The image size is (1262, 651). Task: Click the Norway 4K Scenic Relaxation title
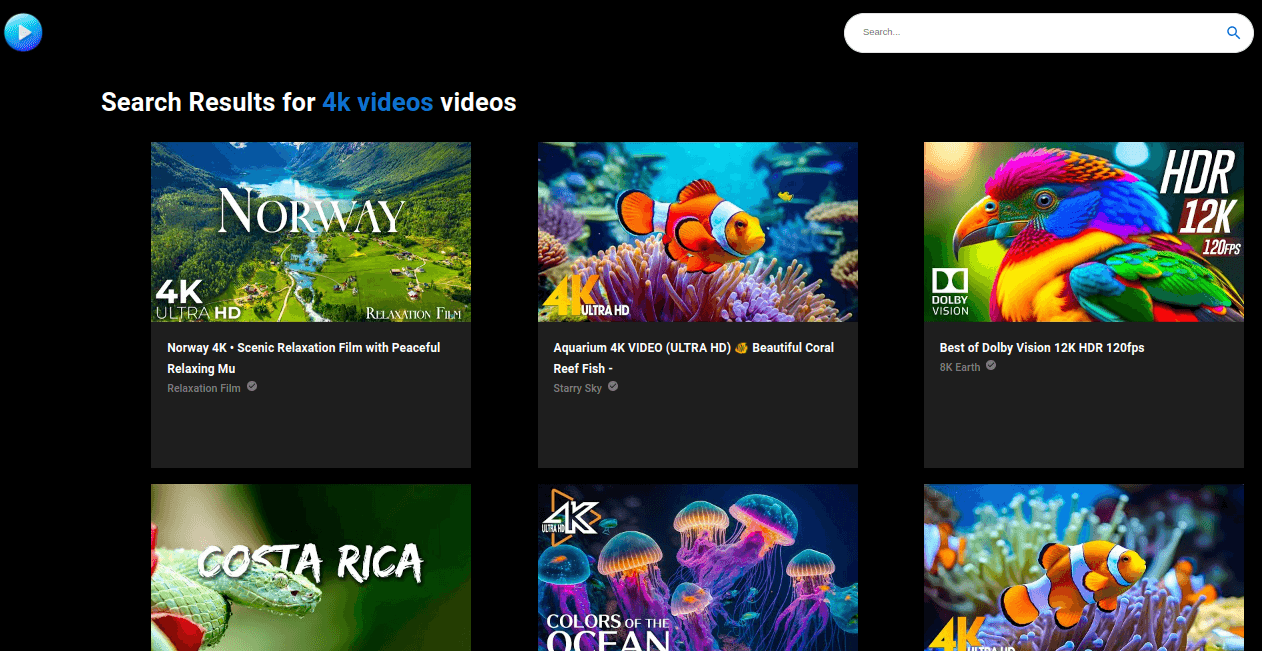pyautogui.click(x=303, y=358)
